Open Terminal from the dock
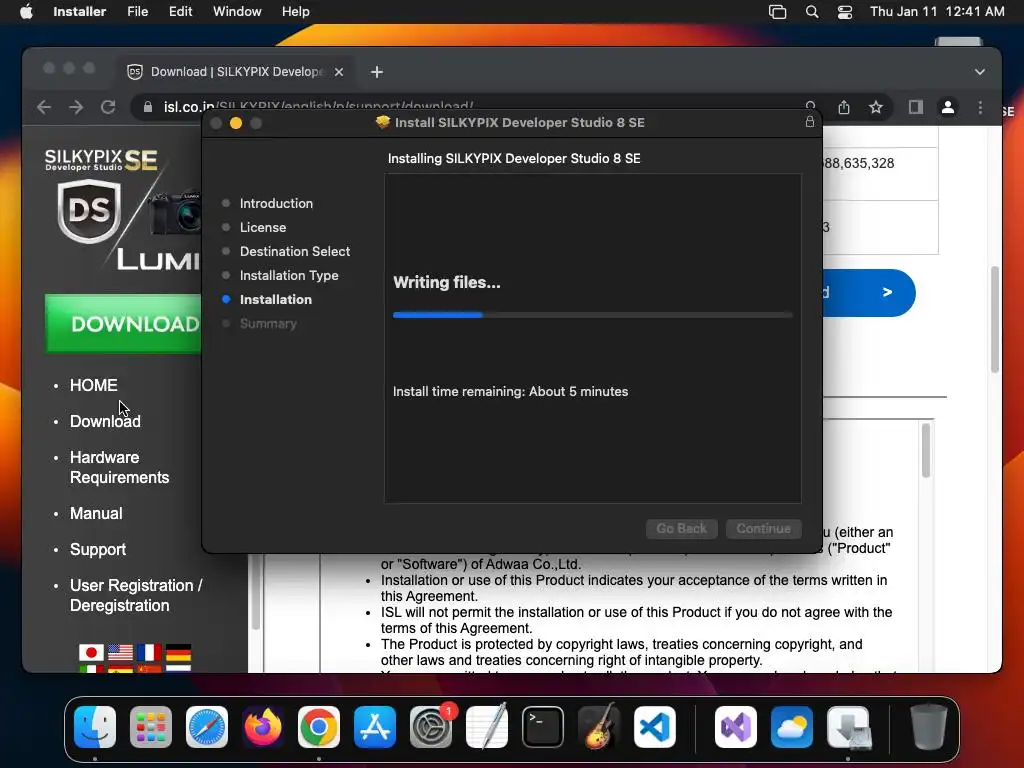This screenshot has height=768, width=1024. click(543, 727)
